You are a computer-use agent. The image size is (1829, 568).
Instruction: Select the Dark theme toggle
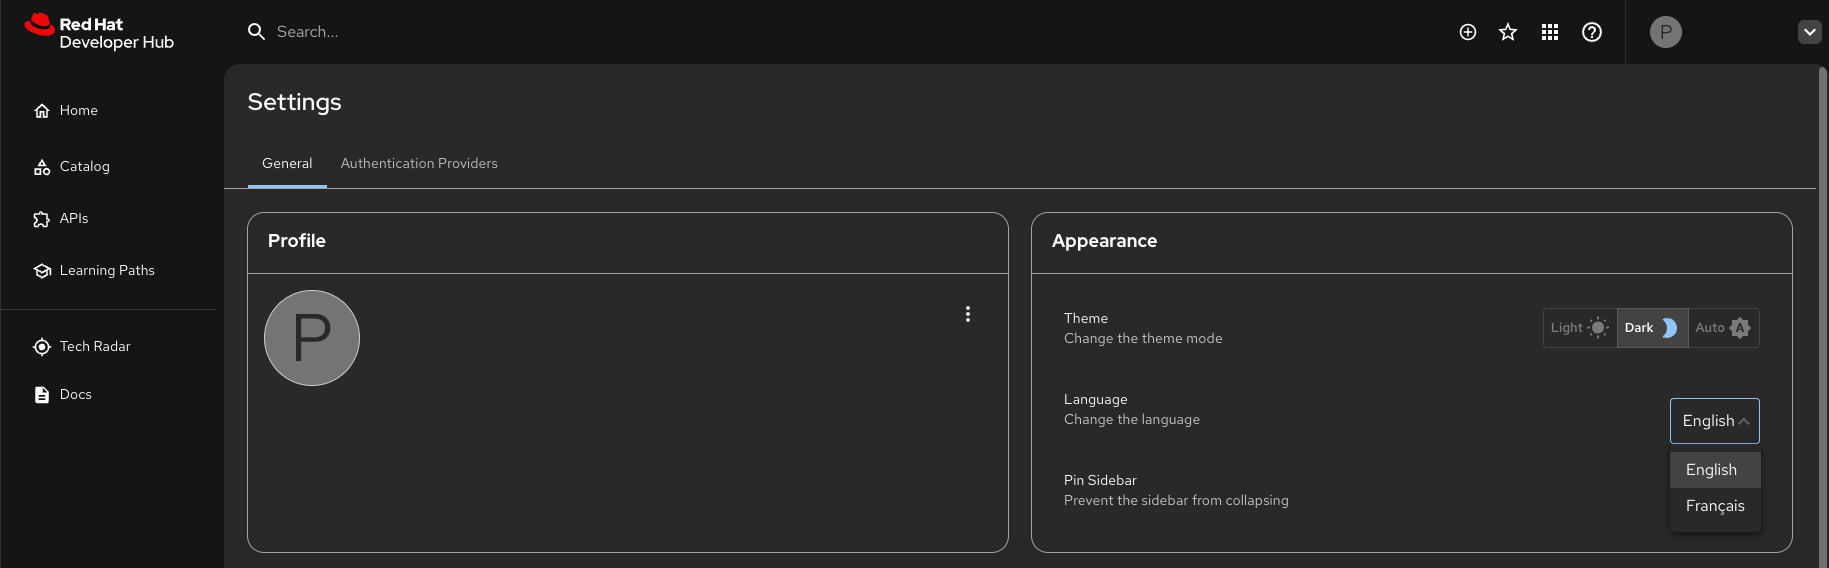click(1652, 328)
